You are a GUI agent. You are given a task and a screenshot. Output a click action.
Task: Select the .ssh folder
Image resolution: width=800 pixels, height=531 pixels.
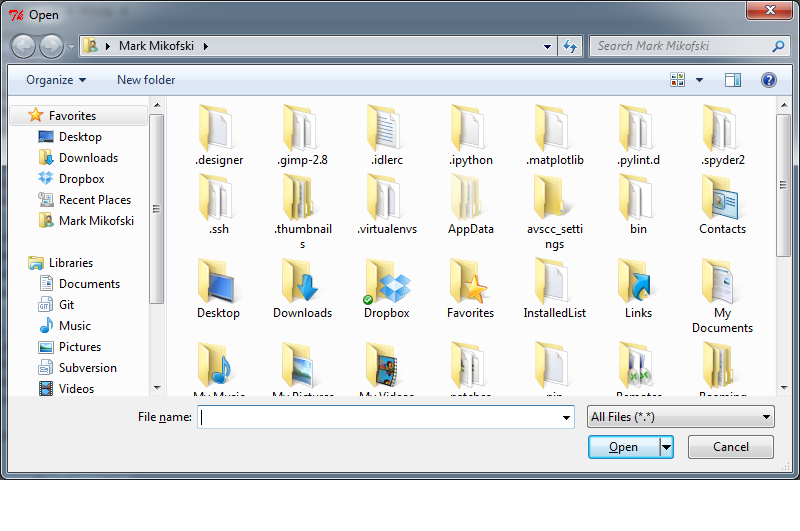tap(219, 205)
